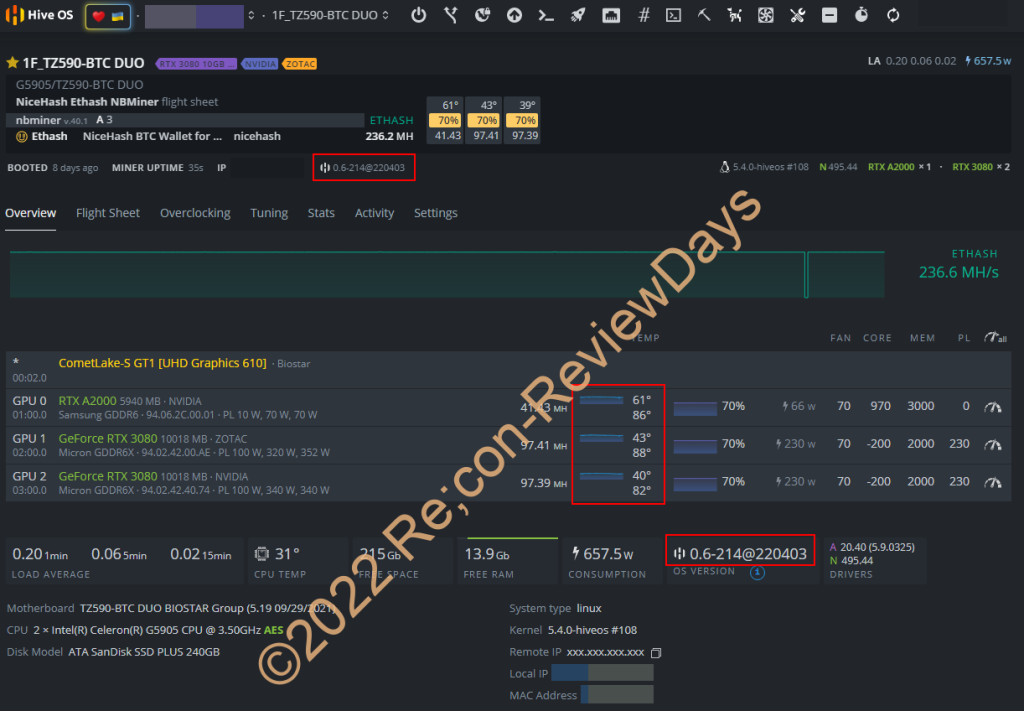Copy the Remote IP using copy icon
Image resolution: width=1024 pixels, height=711 pixels.
coord(656,652)
